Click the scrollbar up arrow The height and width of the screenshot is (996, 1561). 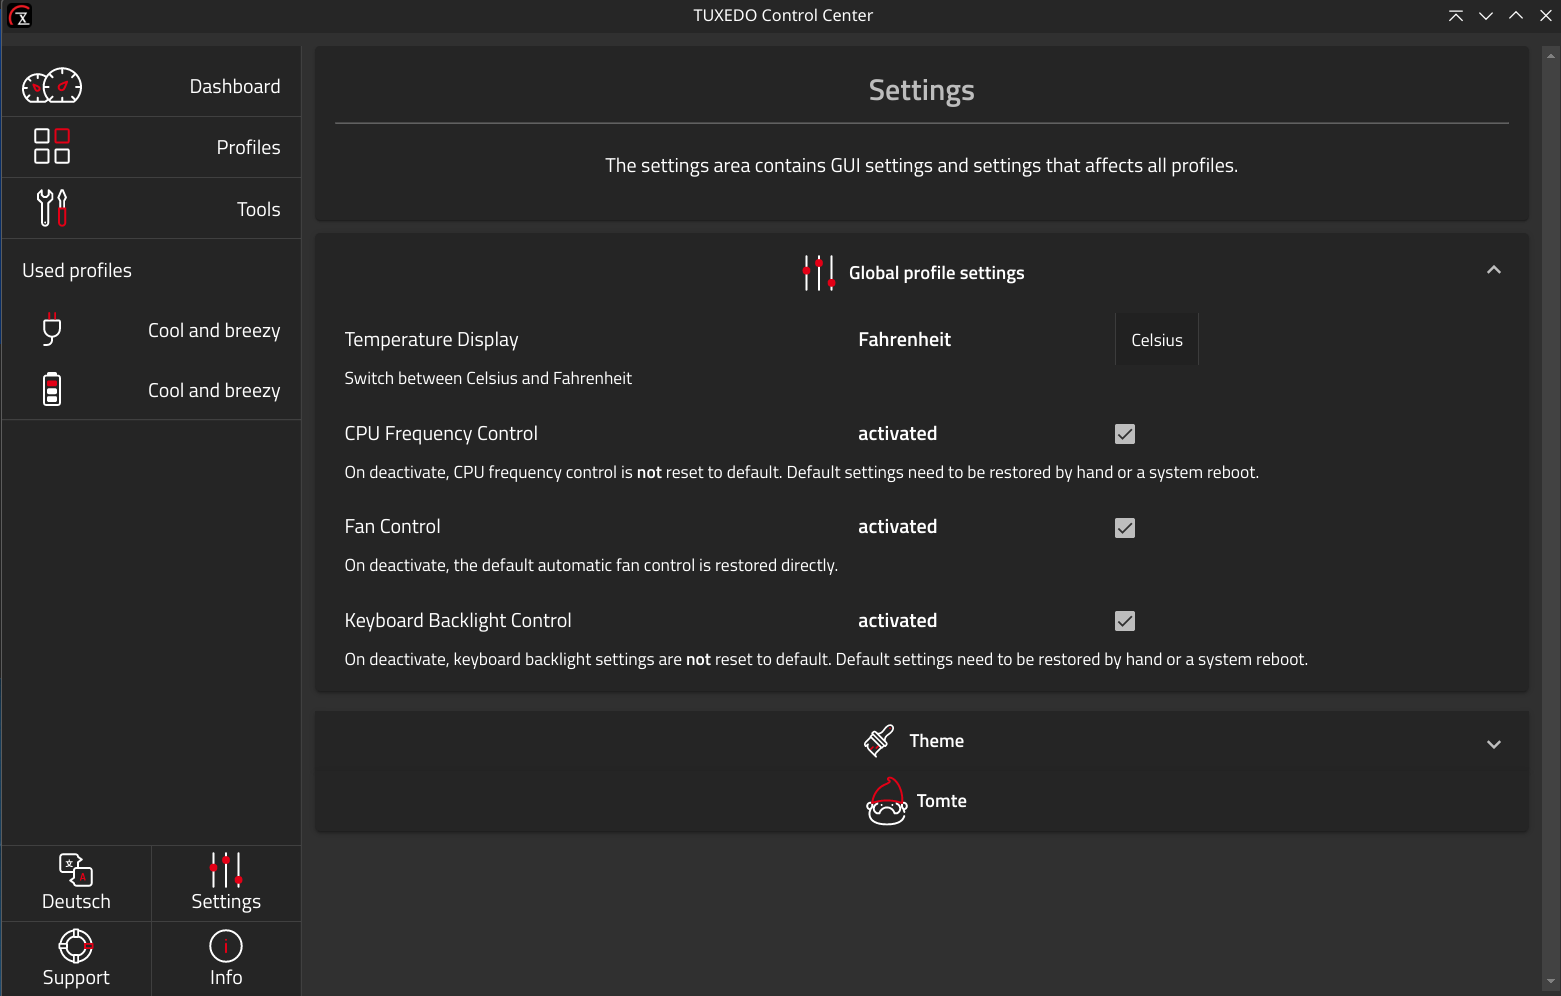click(x=1551, y=56)
